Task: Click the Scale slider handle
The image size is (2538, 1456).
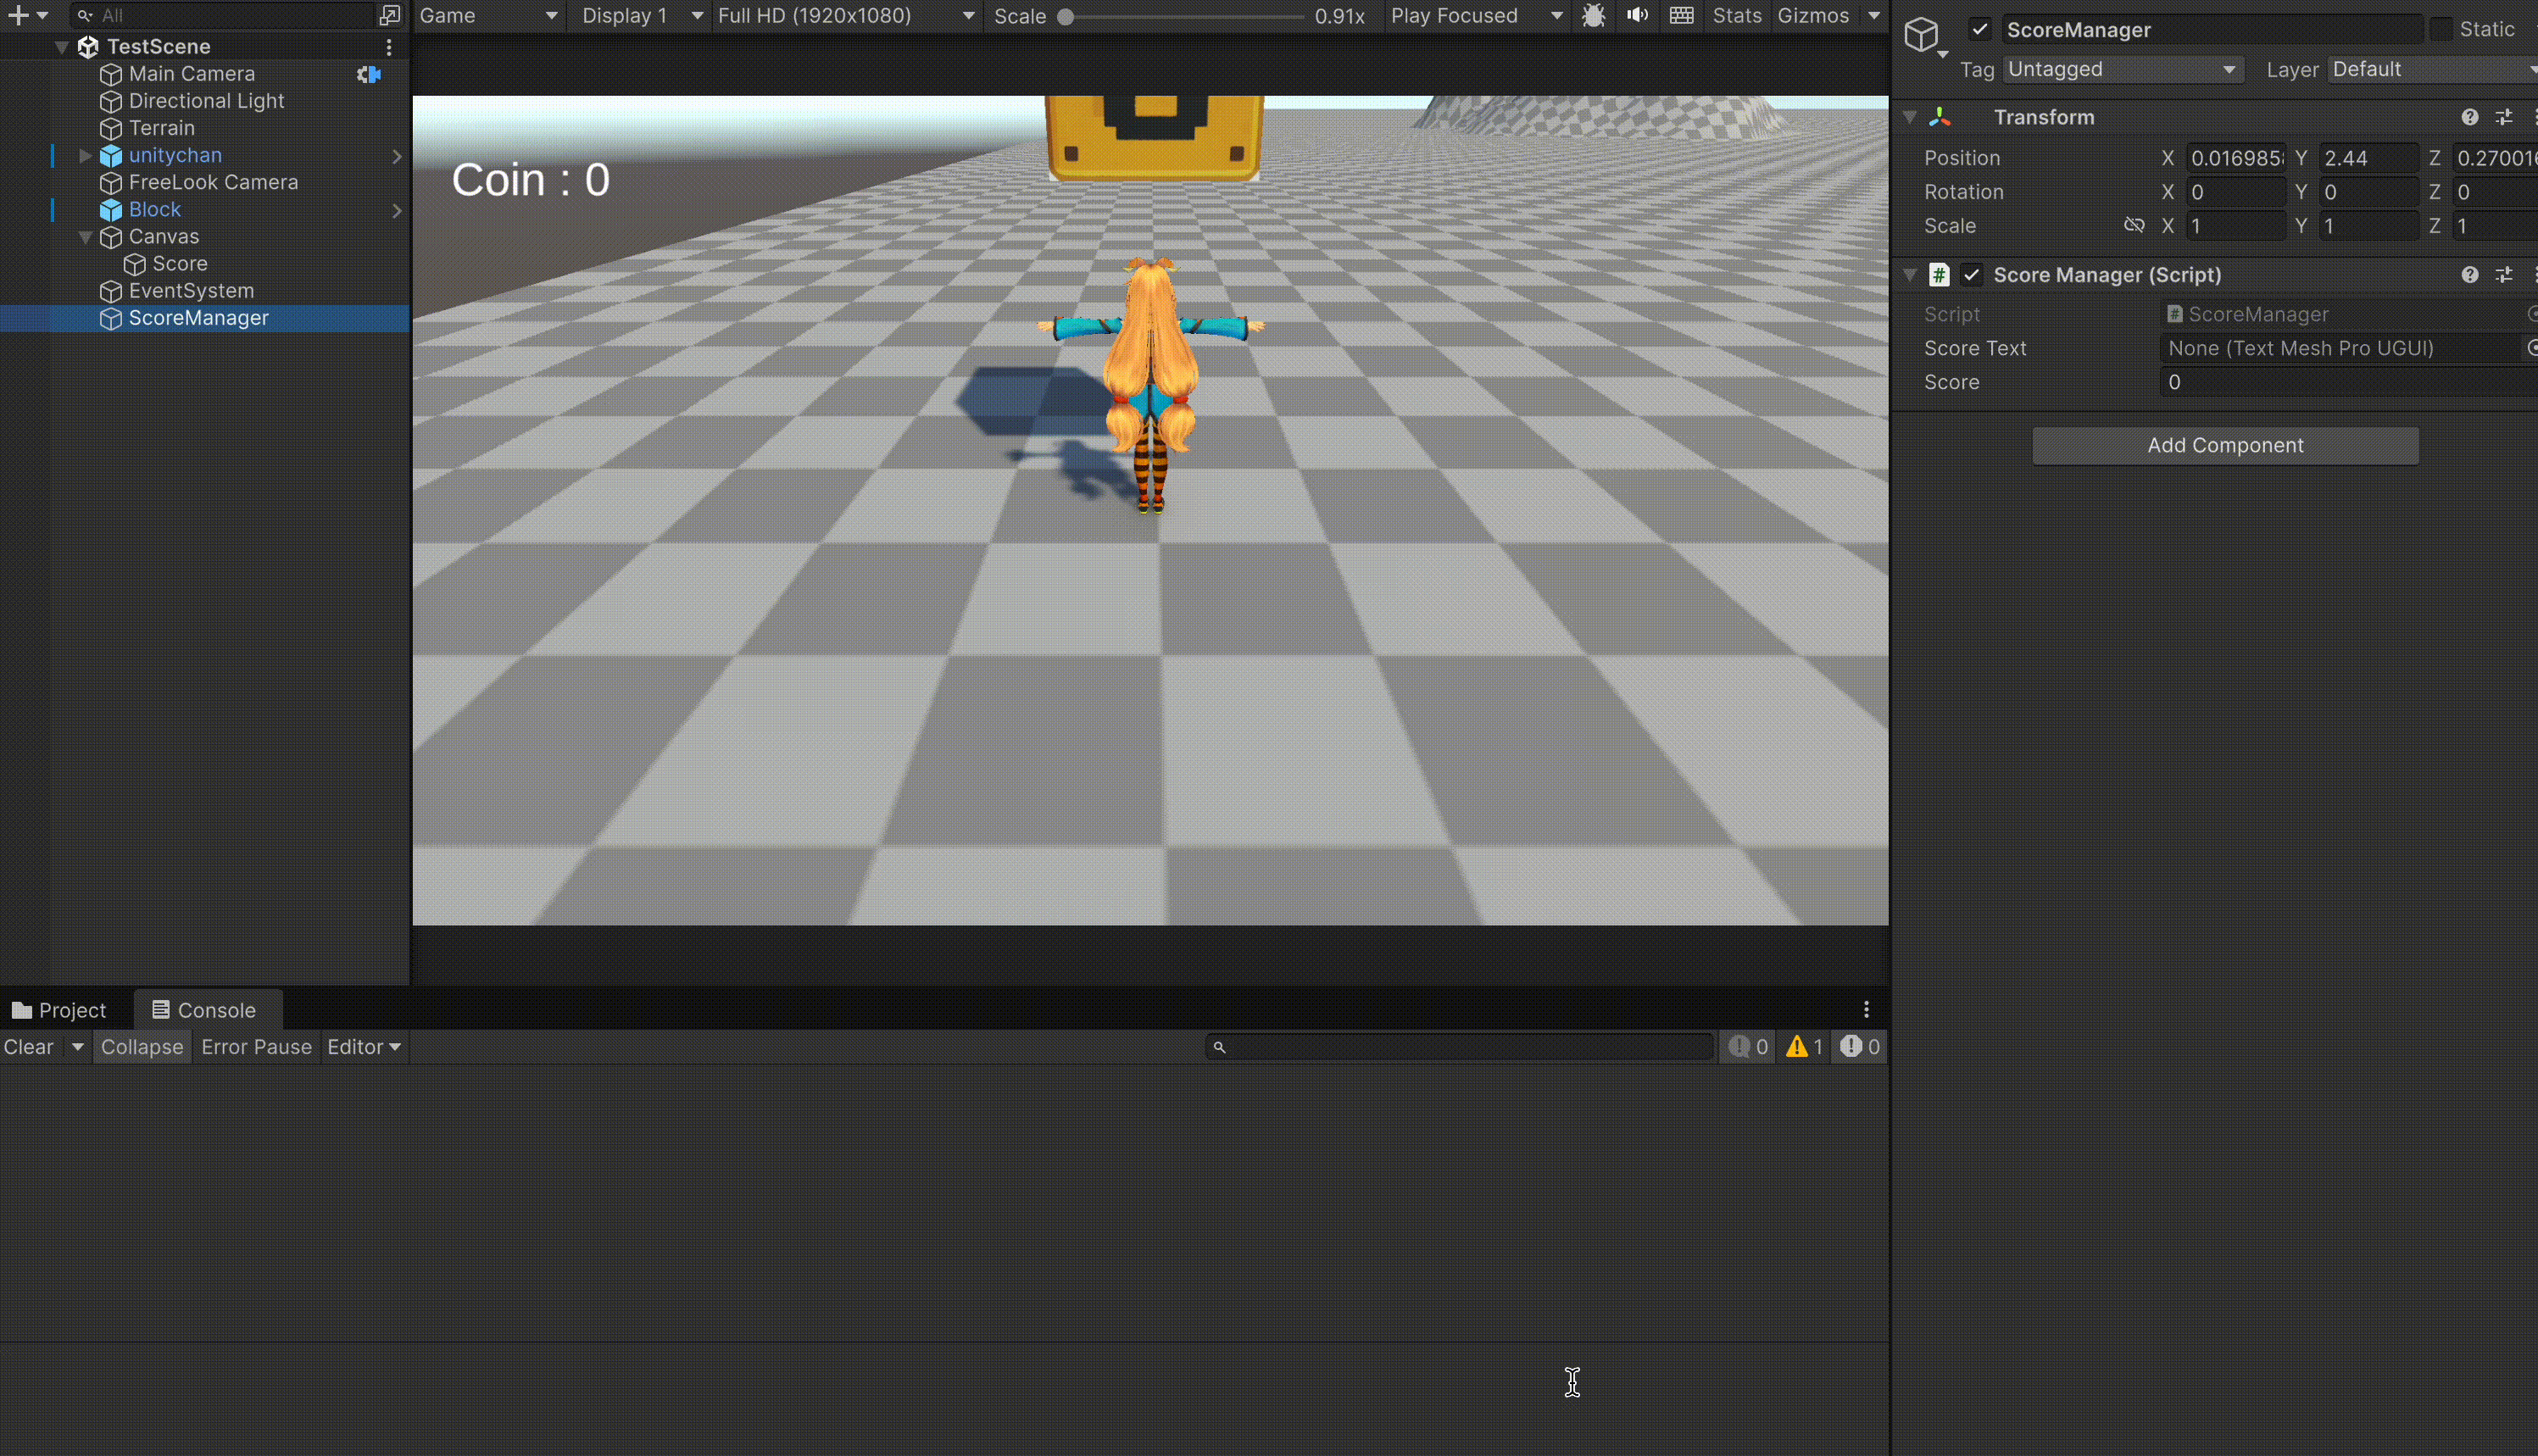Action: [1066, 17]
